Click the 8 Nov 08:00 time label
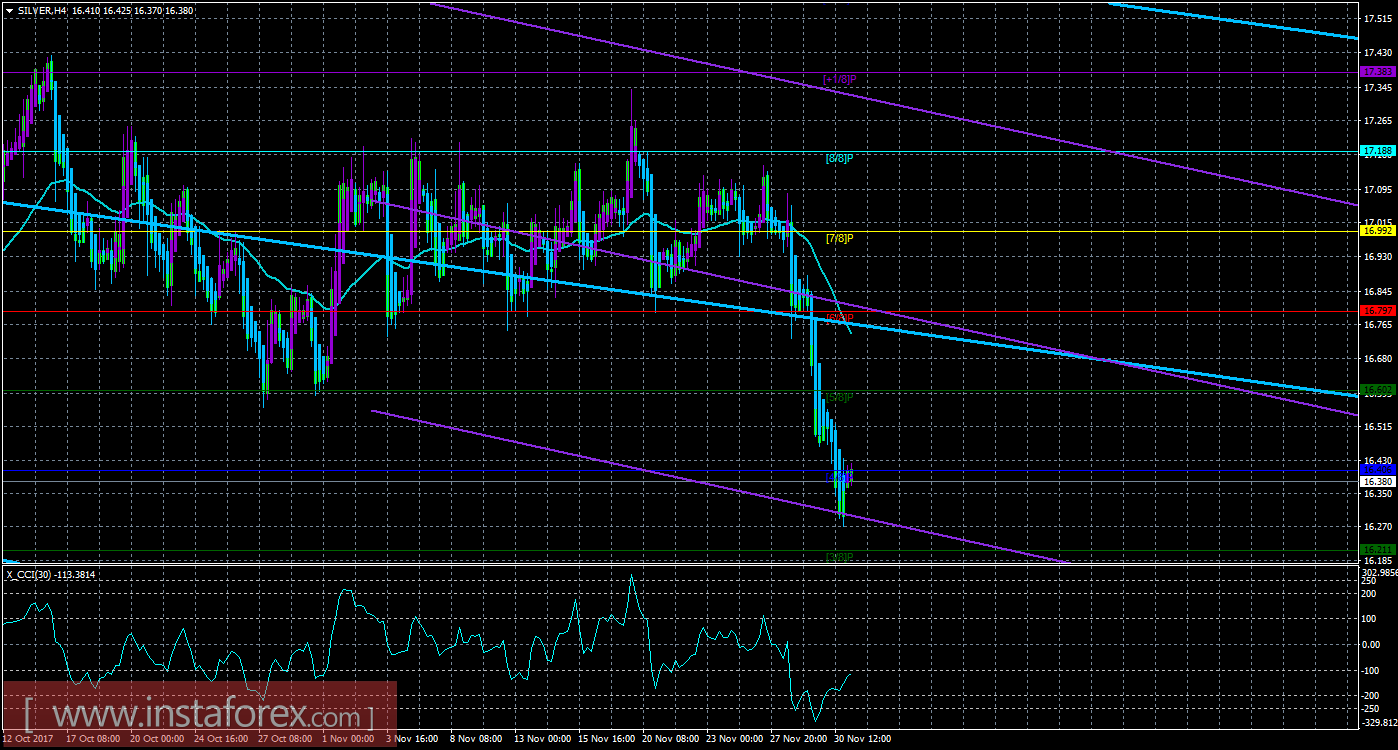 [x=478, y=739]
